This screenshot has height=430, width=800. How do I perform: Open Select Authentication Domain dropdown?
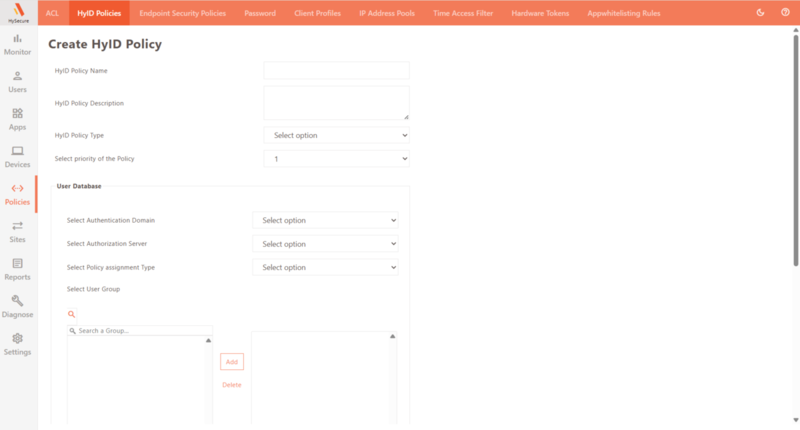click(x=326, y=220)
